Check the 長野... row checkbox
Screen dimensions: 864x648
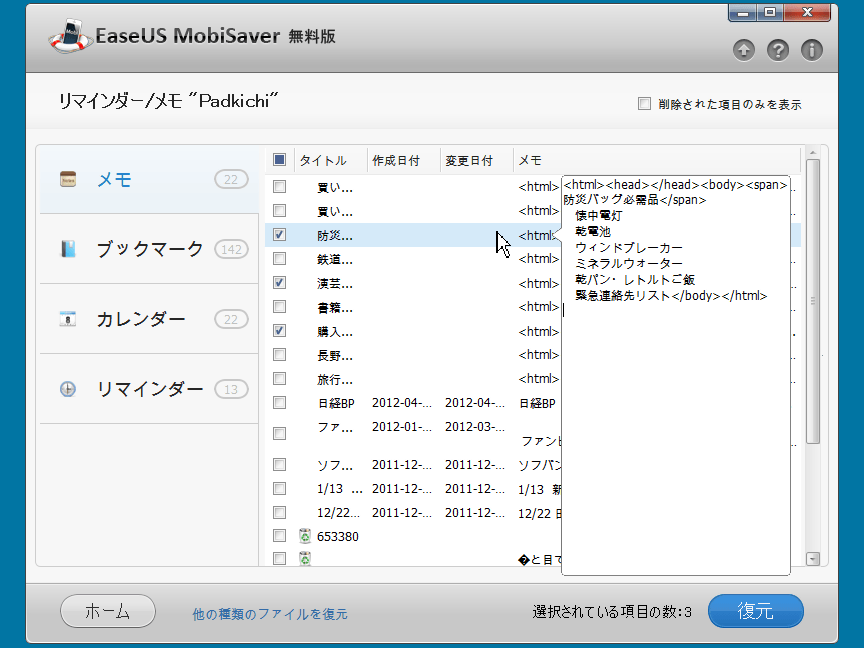click(x=279, y=354)
